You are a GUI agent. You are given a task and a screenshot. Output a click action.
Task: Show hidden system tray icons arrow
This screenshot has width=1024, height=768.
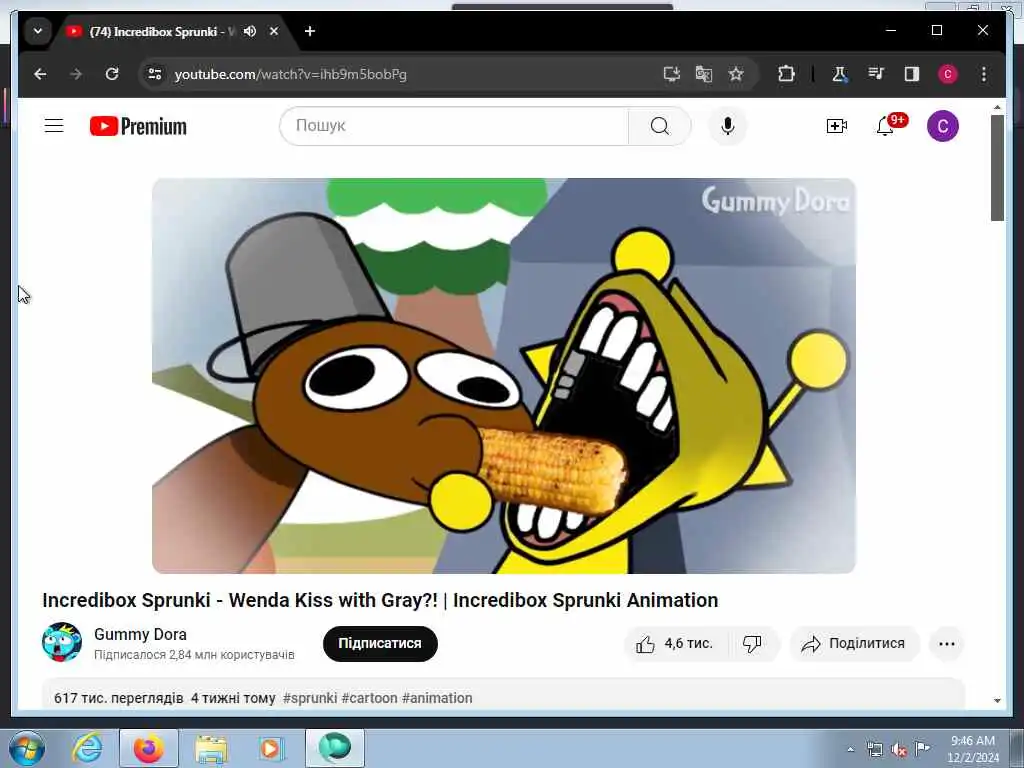850,750
